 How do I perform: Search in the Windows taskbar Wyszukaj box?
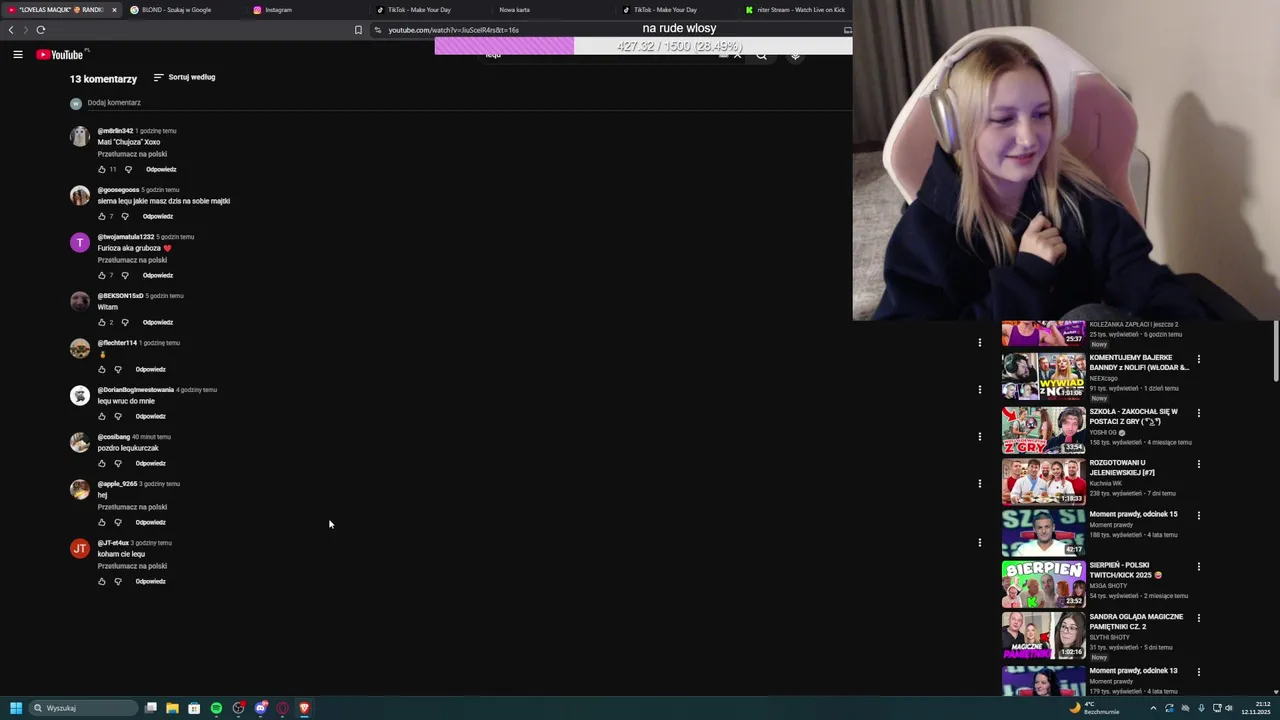click(84, 708)
